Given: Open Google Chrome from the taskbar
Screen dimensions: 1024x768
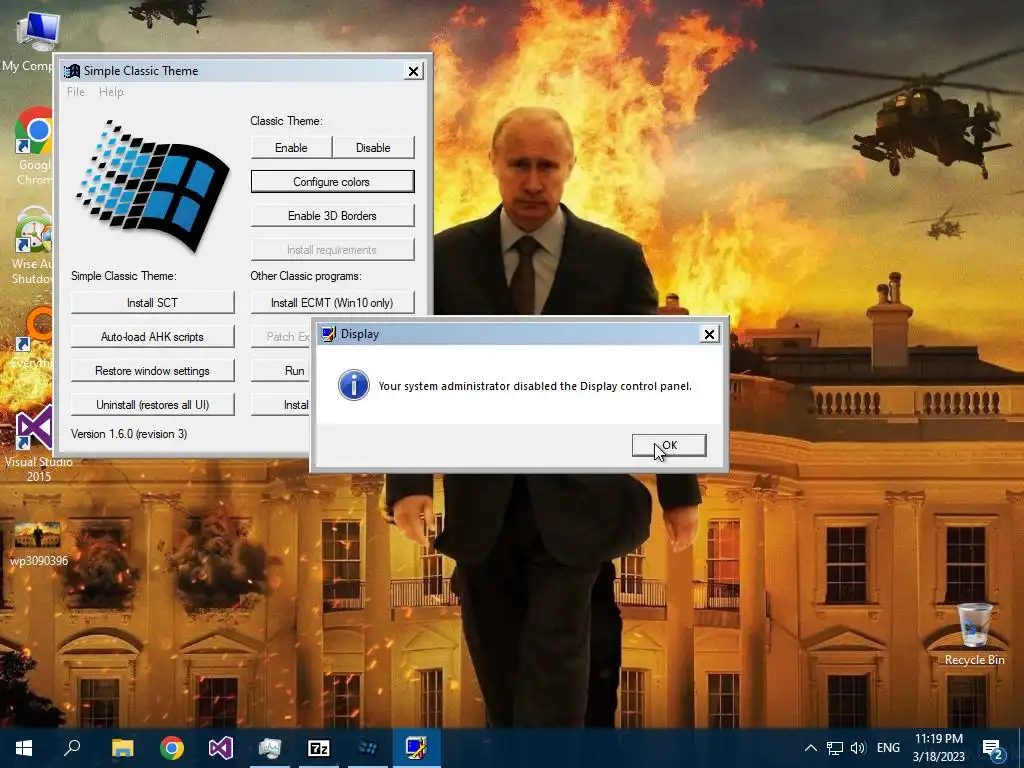Looking at the screenshot, I should [x=172, y=748].
